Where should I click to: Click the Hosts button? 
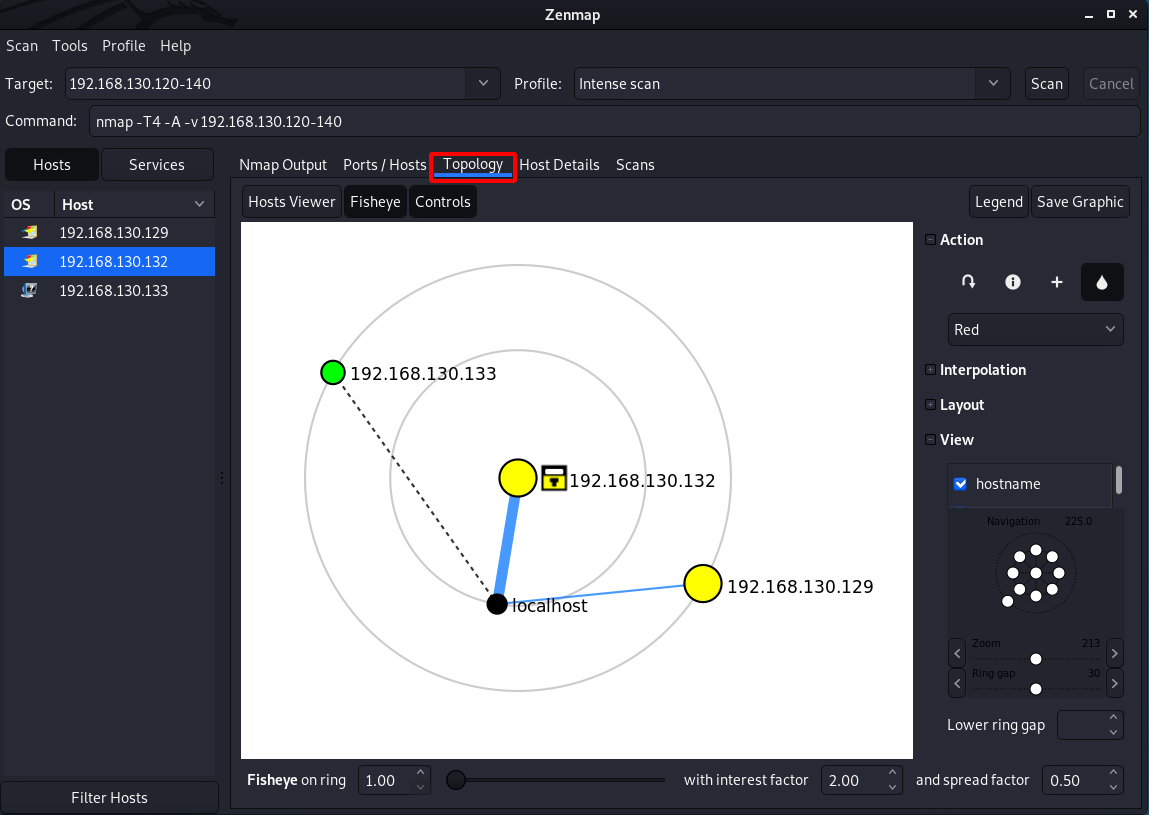click(x=52, y=165)
